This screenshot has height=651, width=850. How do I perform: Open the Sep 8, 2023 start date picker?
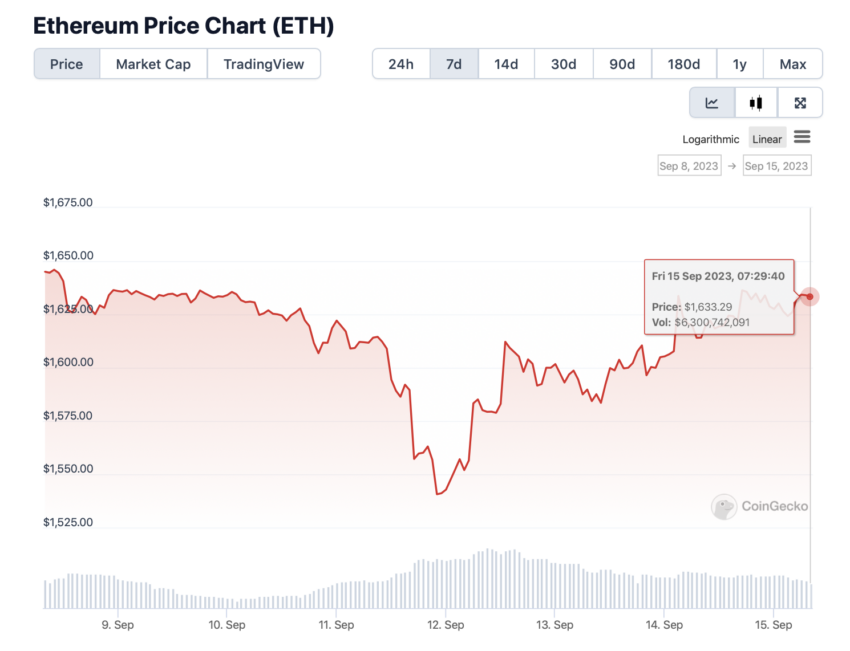[689, 166]
